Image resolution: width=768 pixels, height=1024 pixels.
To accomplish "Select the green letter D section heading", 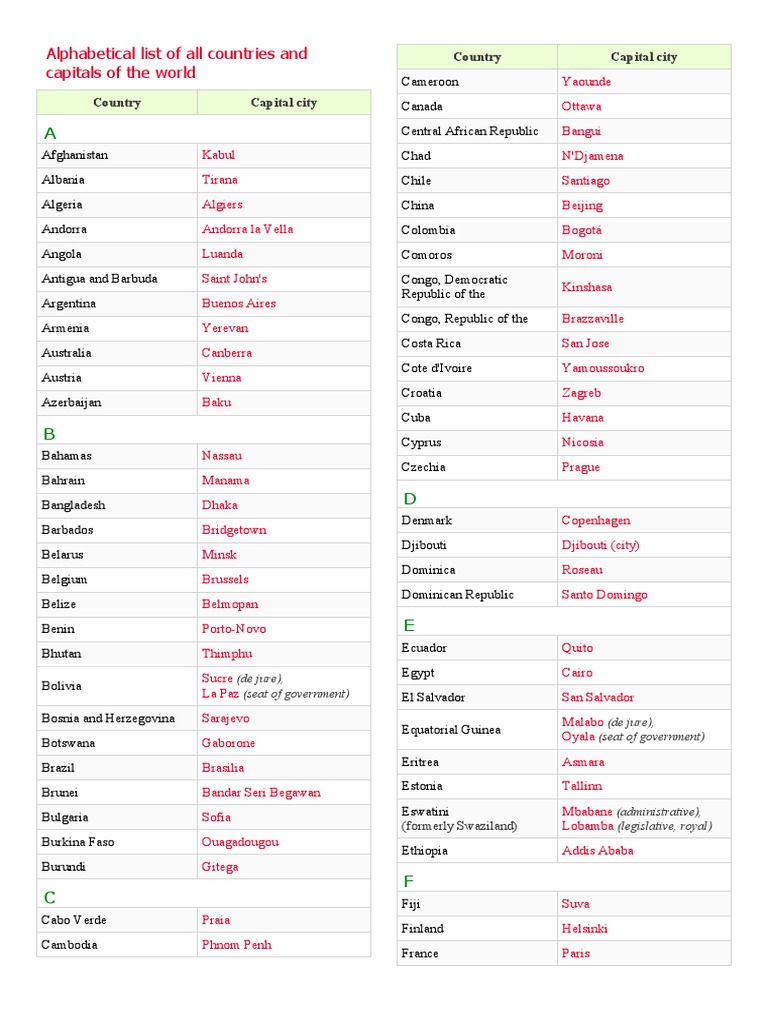I will click(x=409, y=498).
